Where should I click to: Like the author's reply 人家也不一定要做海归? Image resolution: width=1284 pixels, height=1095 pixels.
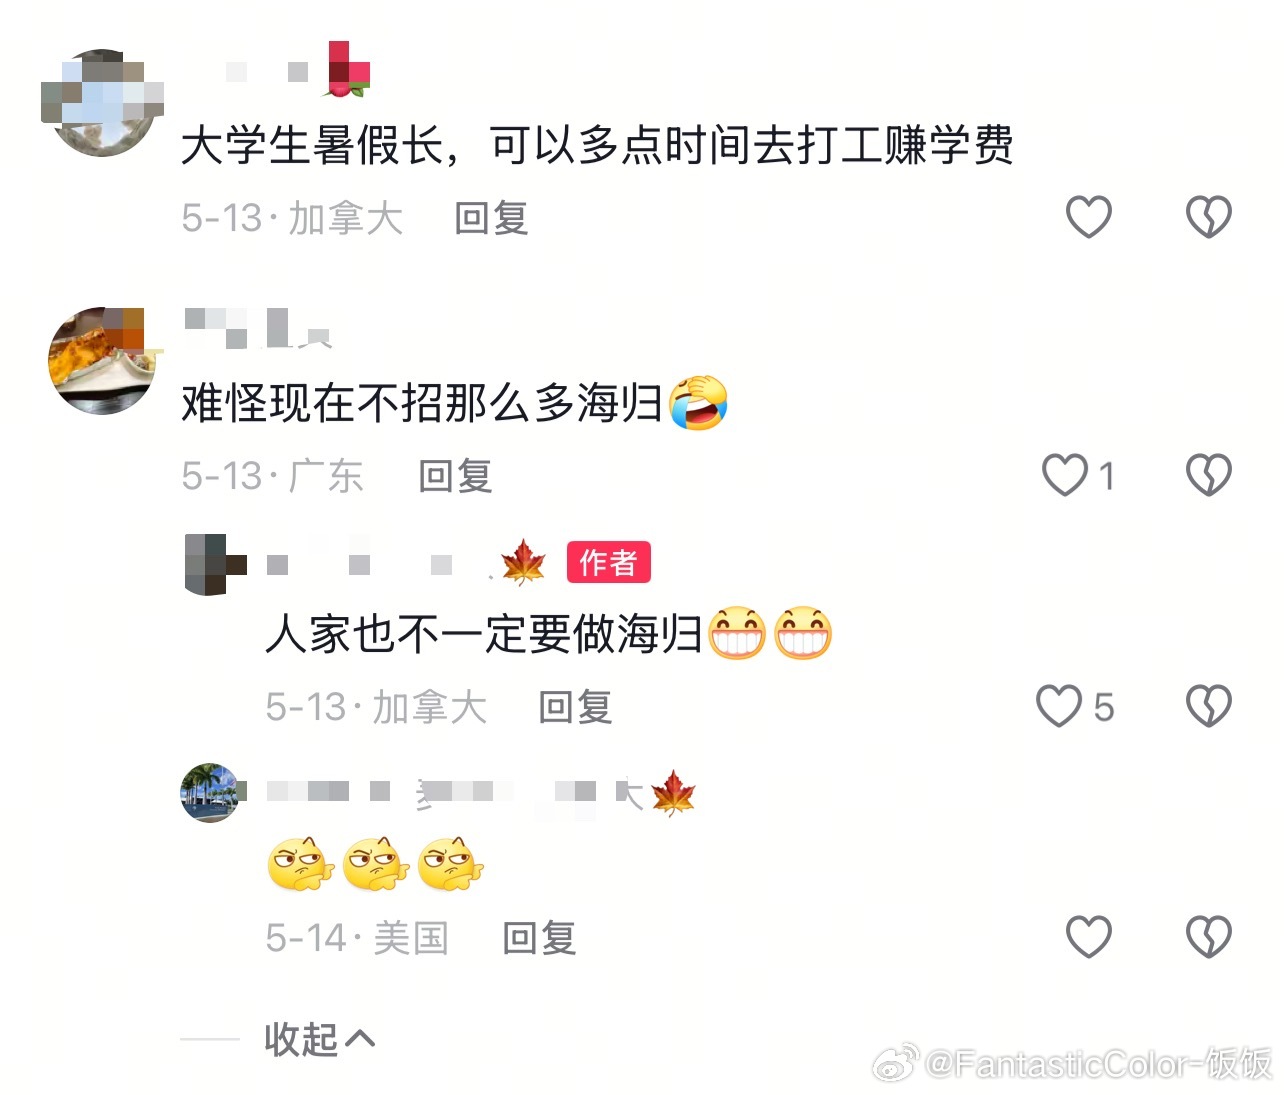click(1058, 706)
